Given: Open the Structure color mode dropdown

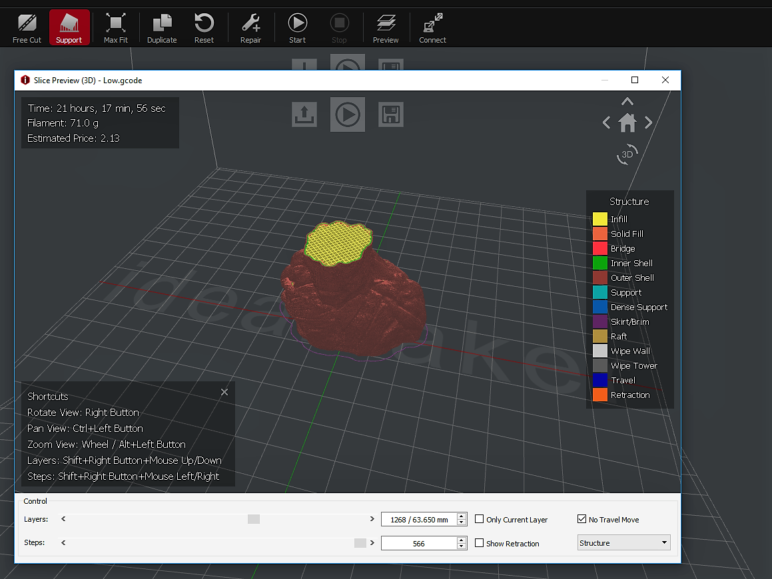Looking at the screenshot, I should 623,543.
